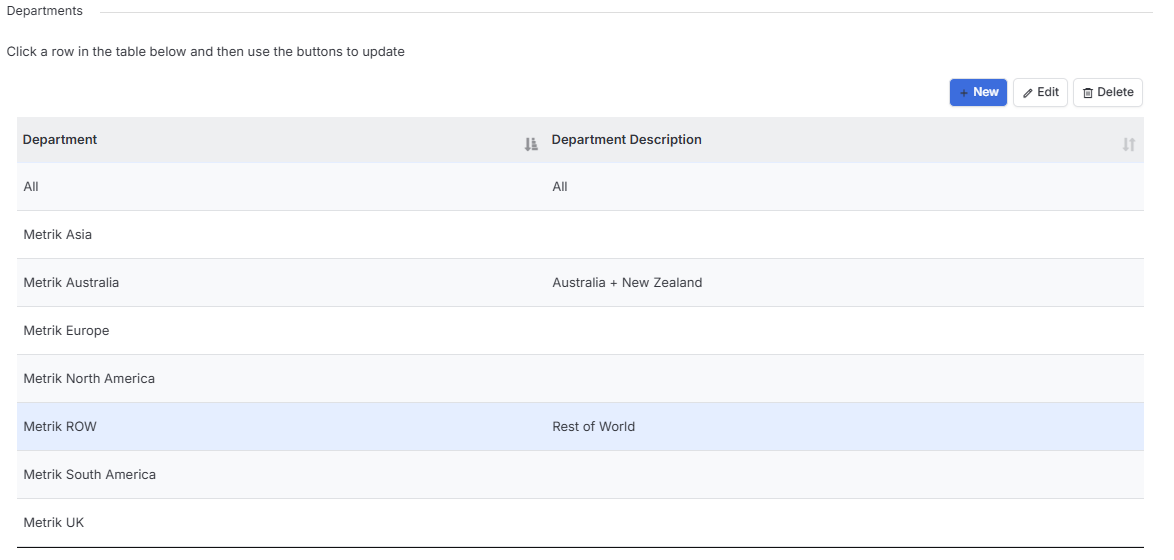
Task: Sort by Department column sort icon
Action: pos(531,144)
